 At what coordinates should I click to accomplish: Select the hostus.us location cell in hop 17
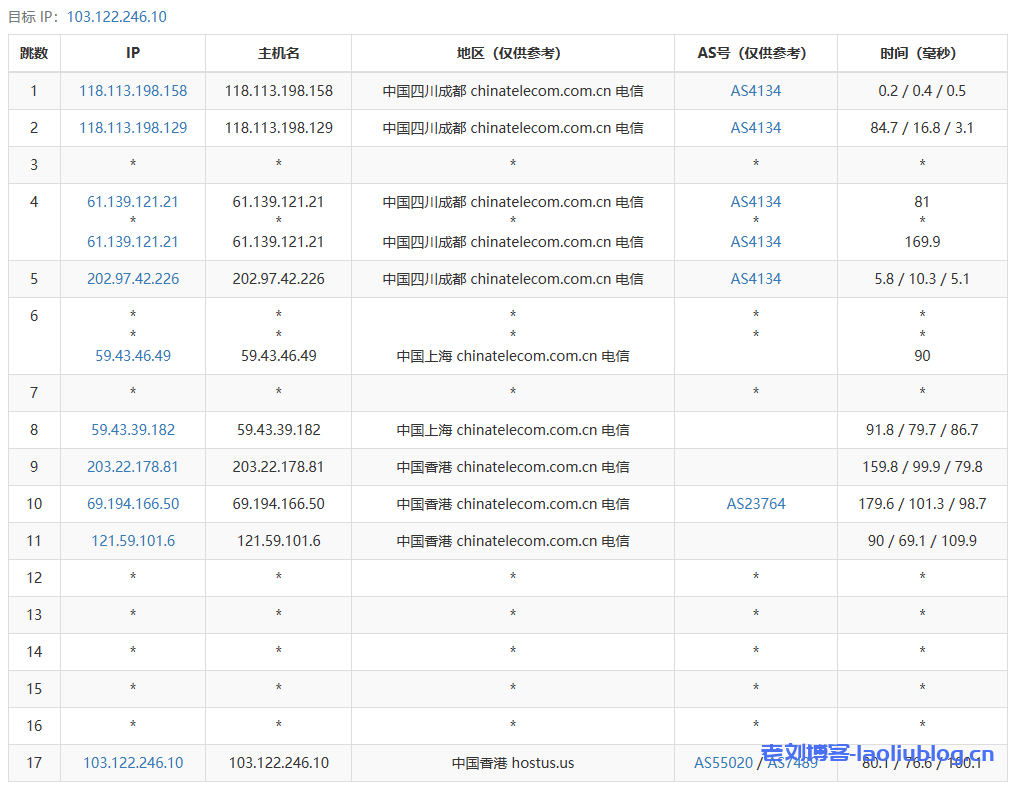coord(513,763)
